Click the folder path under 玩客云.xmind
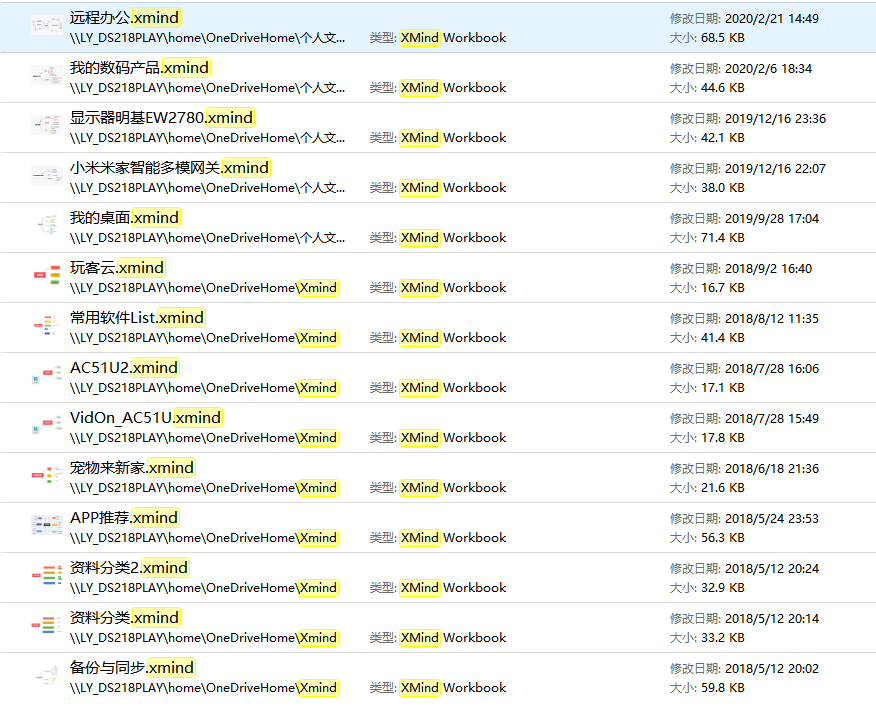 point(204,288)
